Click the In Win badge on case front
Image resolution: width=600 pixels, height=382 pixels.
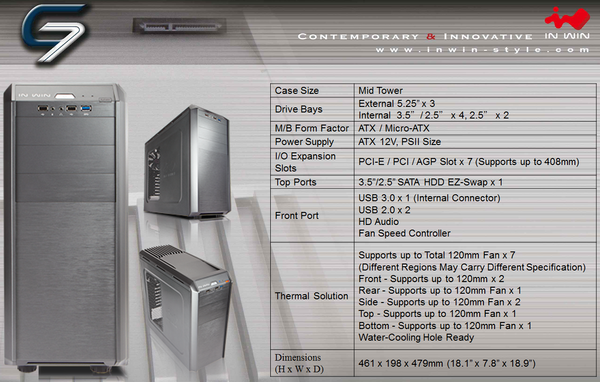(x=34, y=95)
